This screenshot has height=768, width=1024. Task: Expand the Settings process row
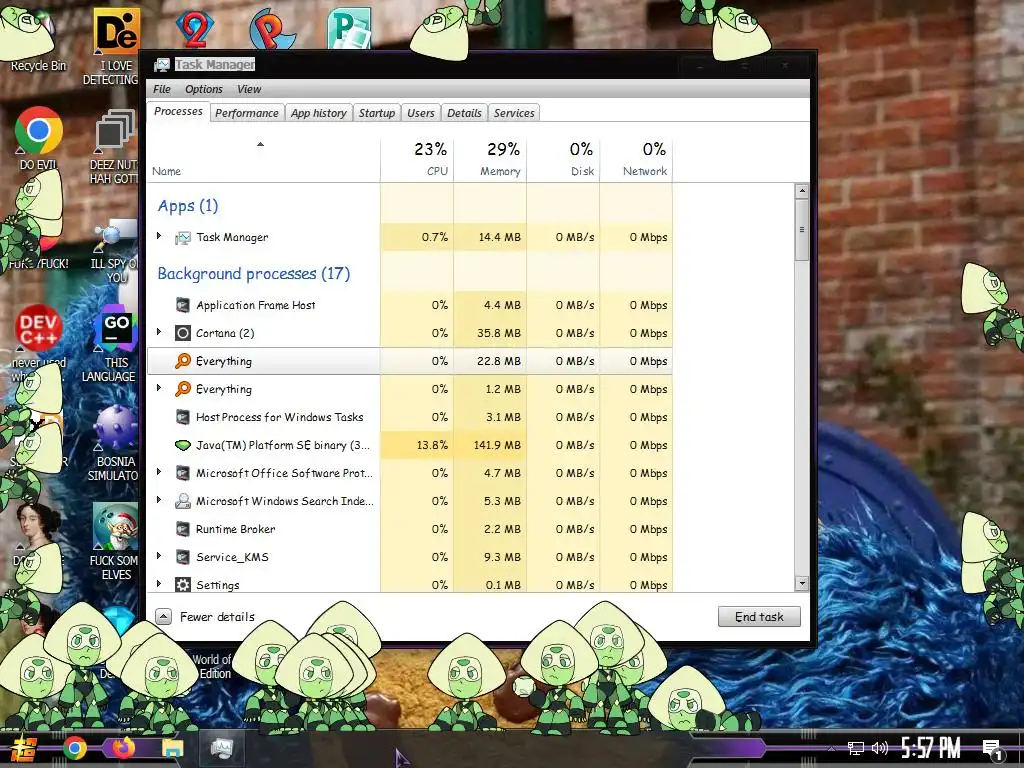(x=159, y=584)
